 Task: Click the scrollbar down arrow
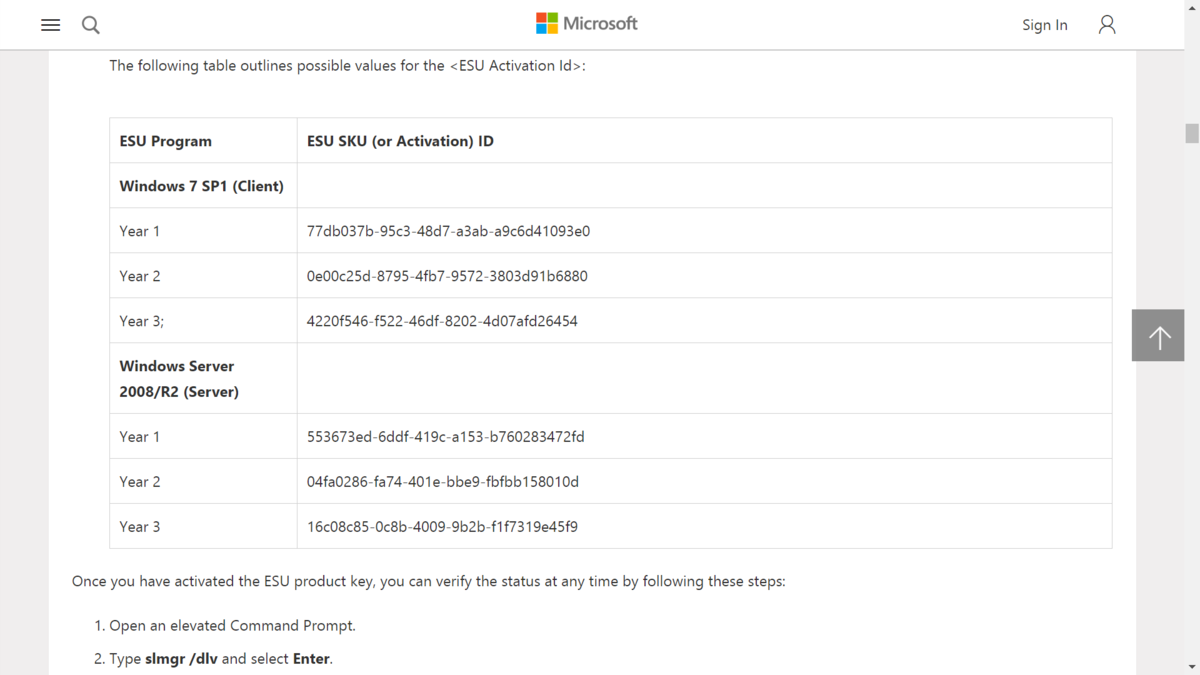coord(1192,666)
